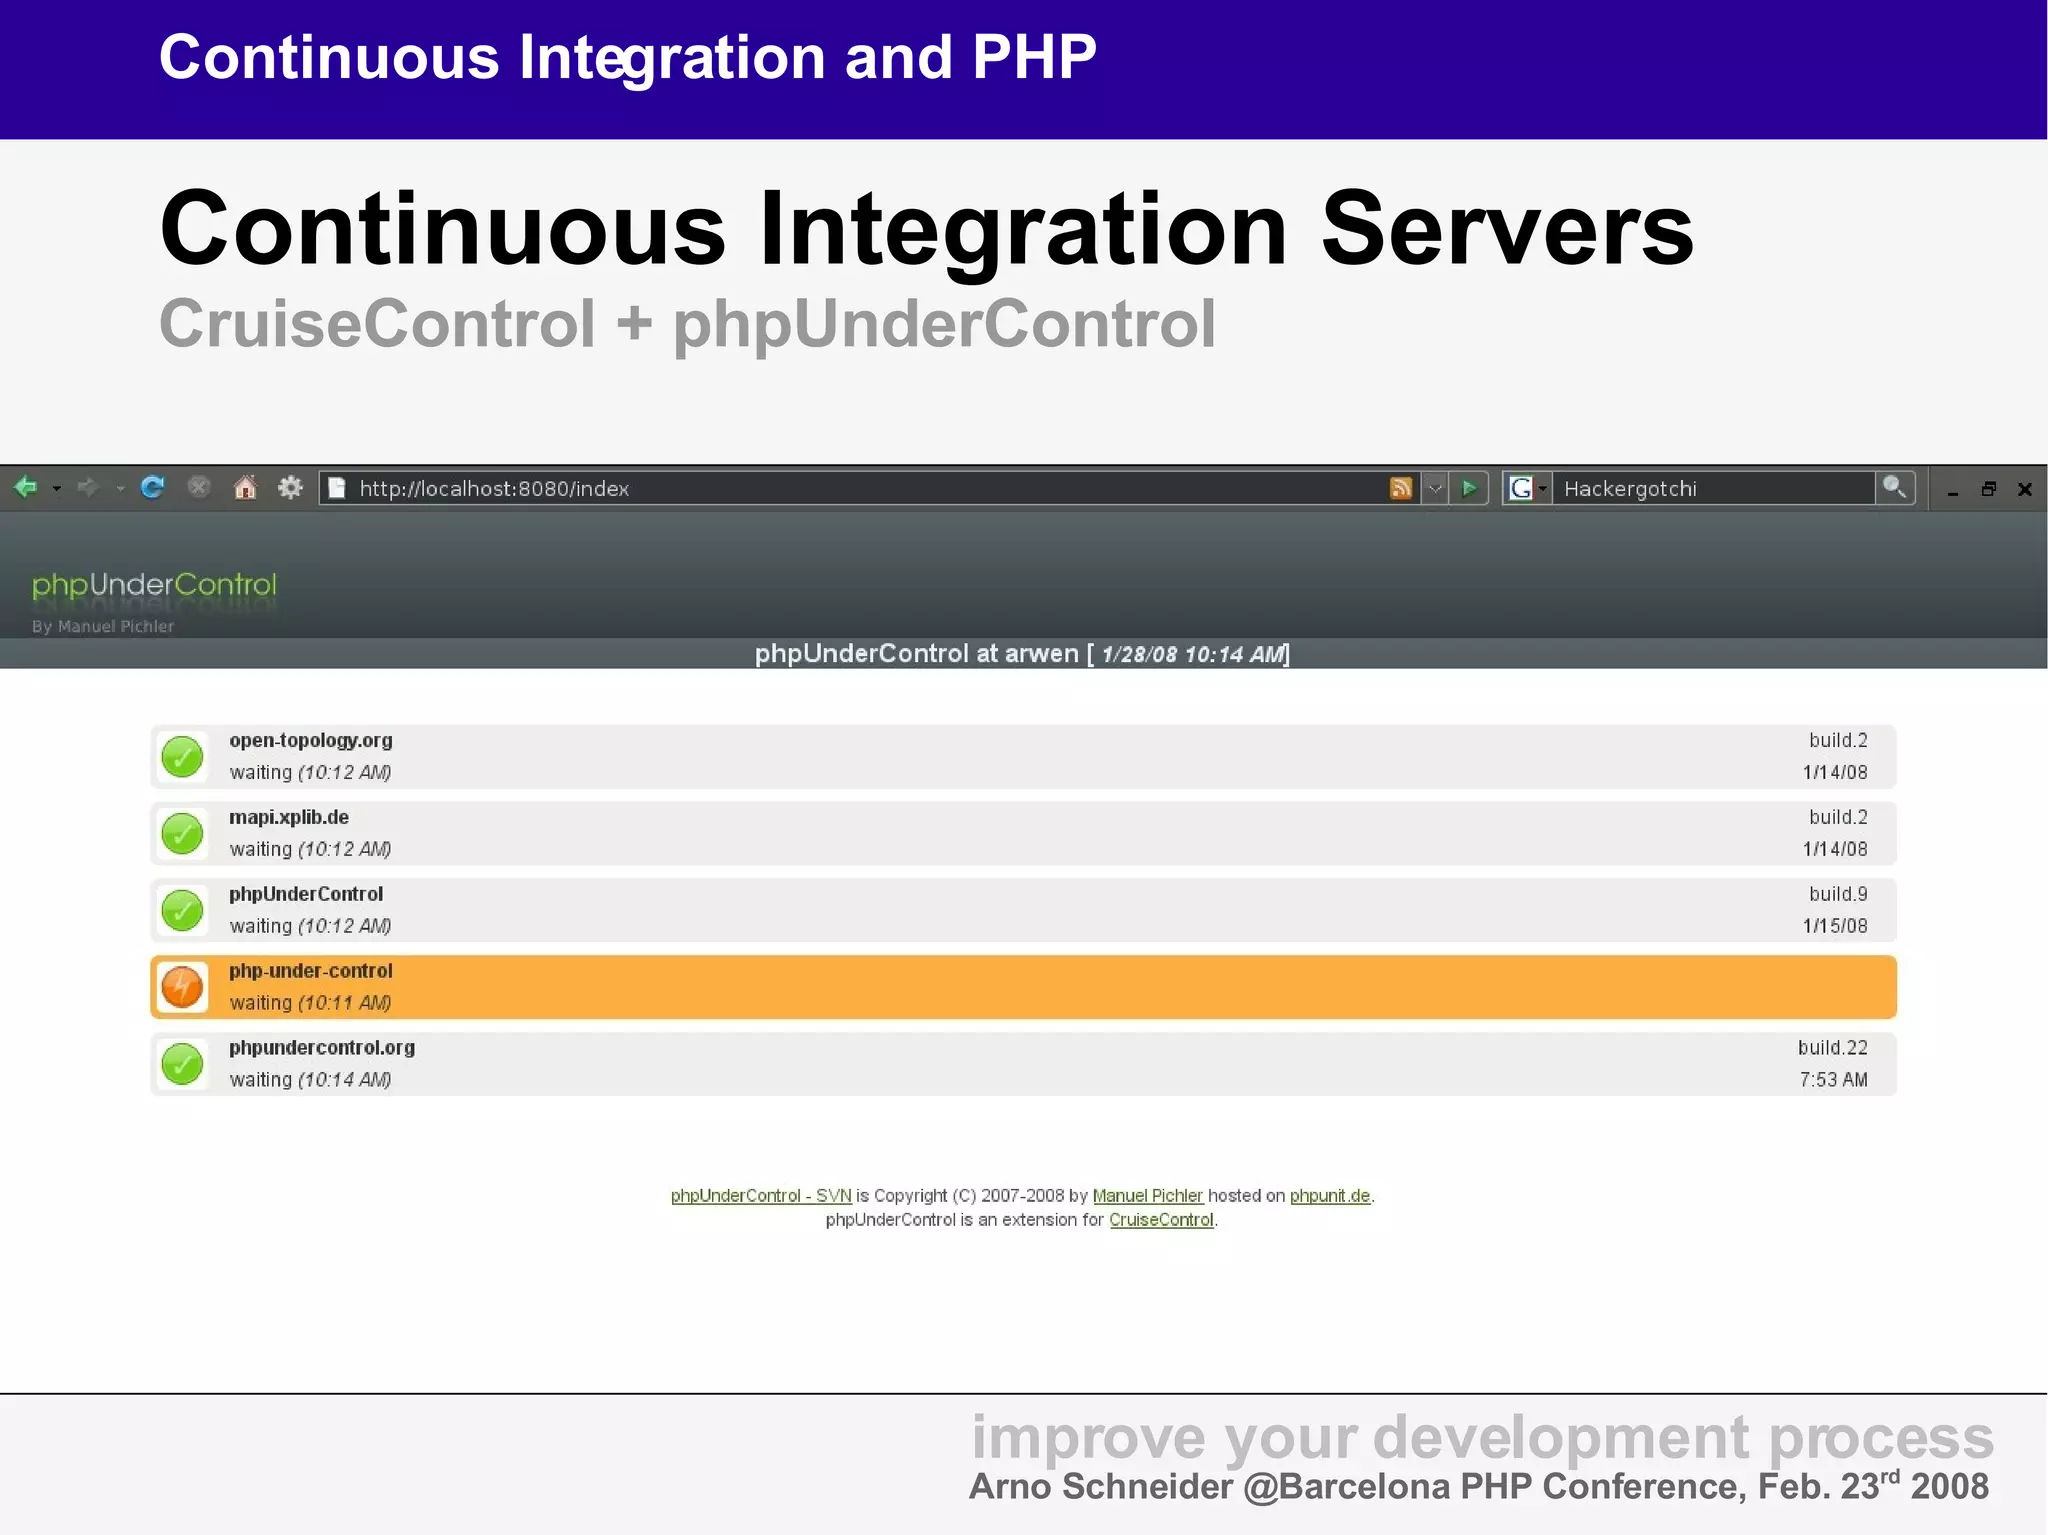
Task: Follow the Manuel Pichler footer link
Action: pos(1147,1195)
